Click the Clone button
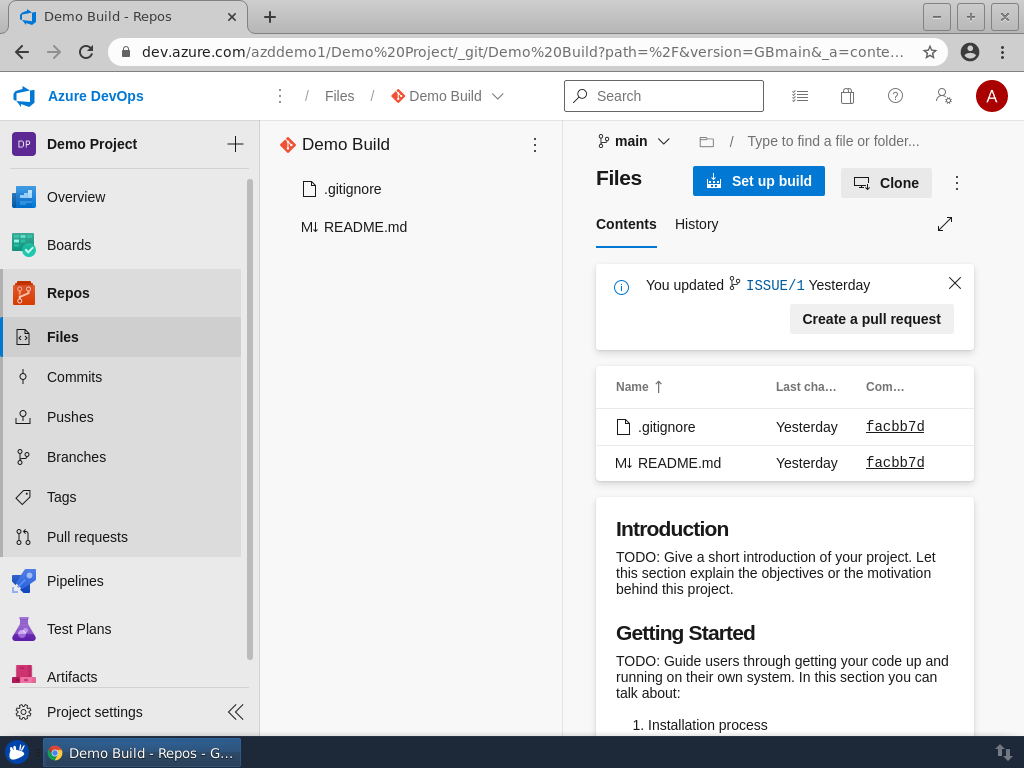 click(886, 183)
